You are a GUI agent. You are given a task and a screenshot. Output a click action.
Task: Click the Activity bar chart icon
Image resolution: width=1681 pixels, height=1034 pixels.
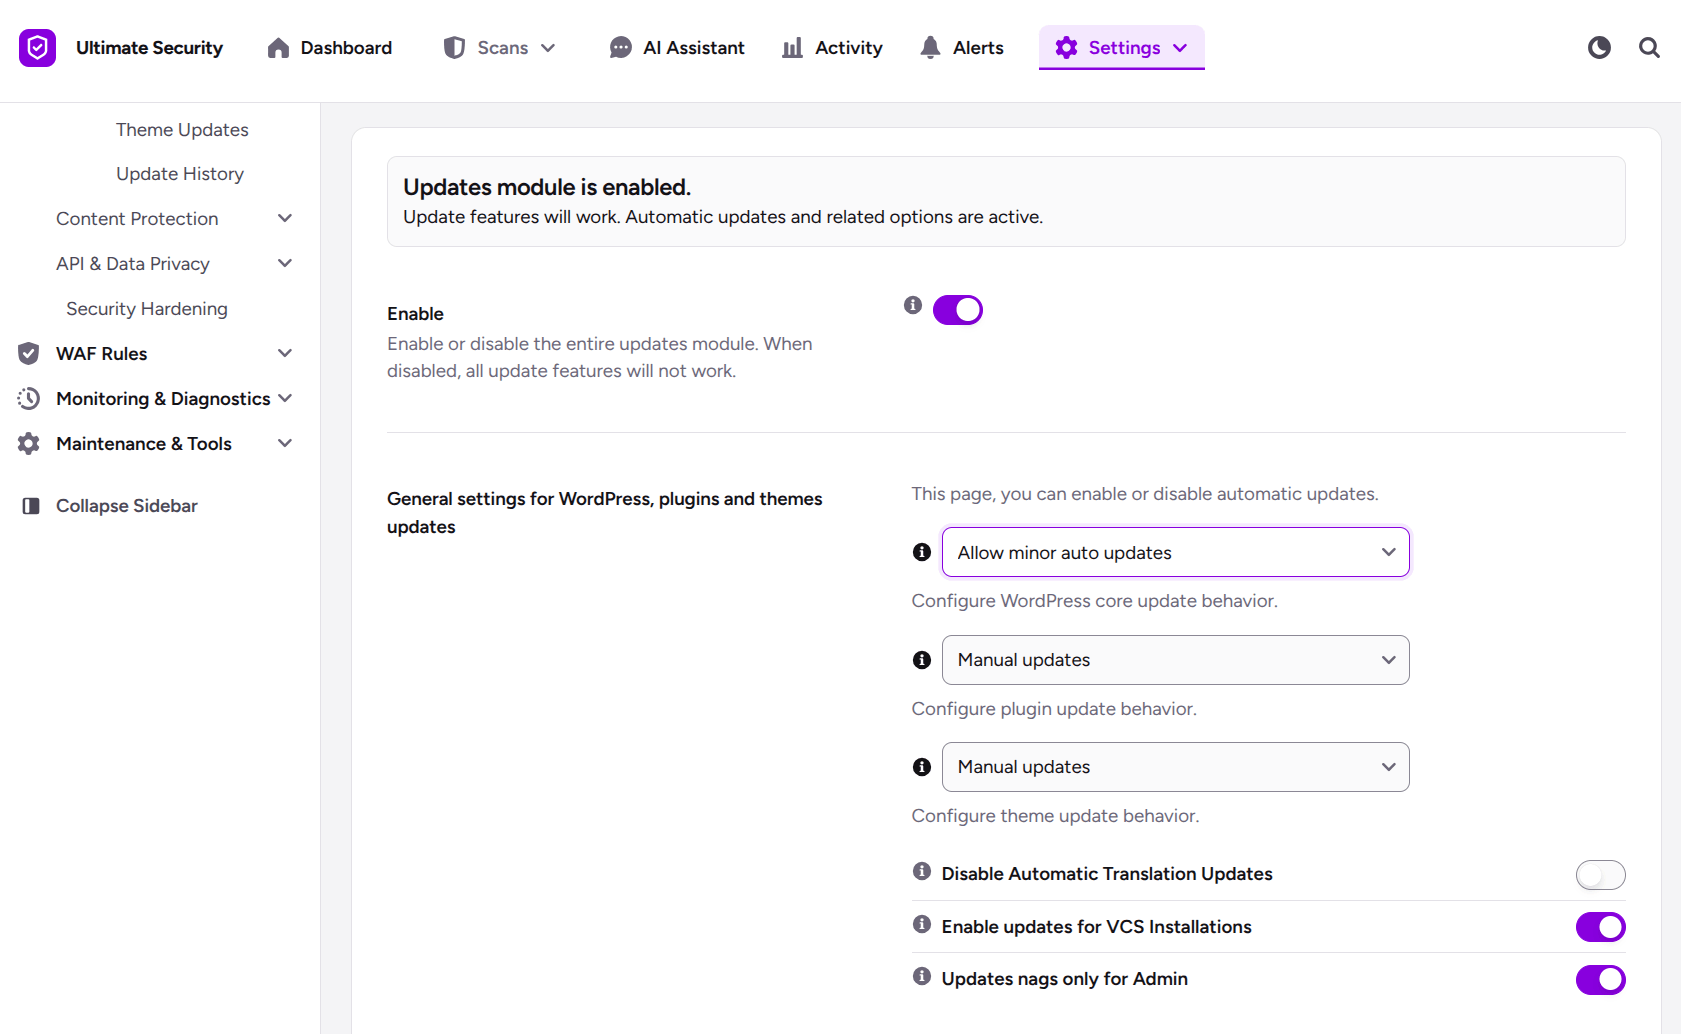point(793,48)
